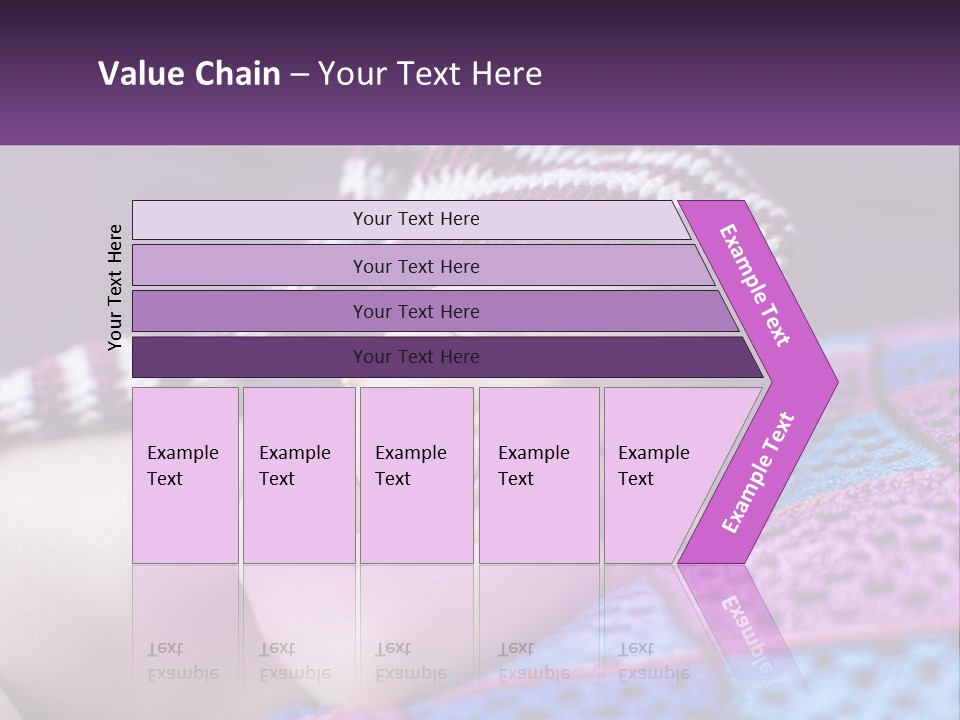The width and height of the screenshot is (960, 720).
Task: Click the mirrored reflection under the first box
Action: tap(185, 640)
